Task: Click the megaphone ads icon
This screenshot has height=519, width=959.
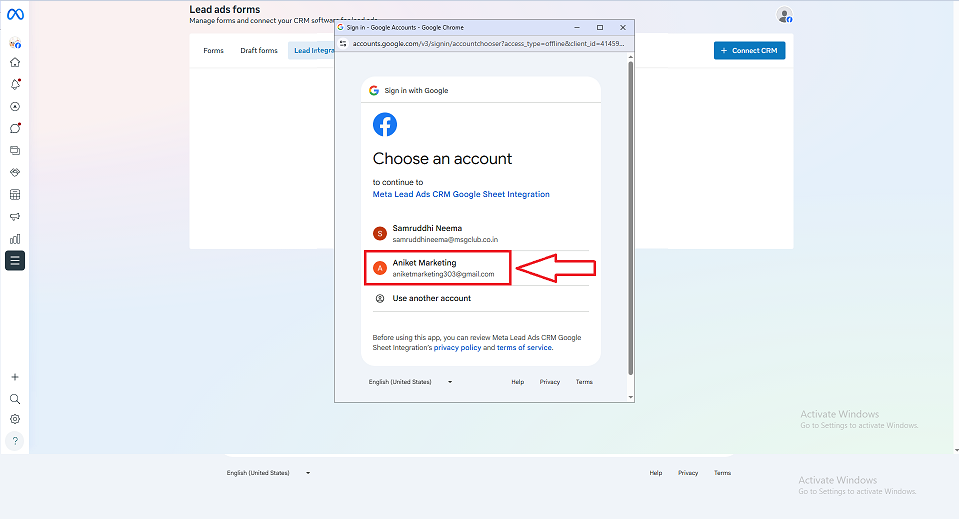Action: [x=15, y=216]
